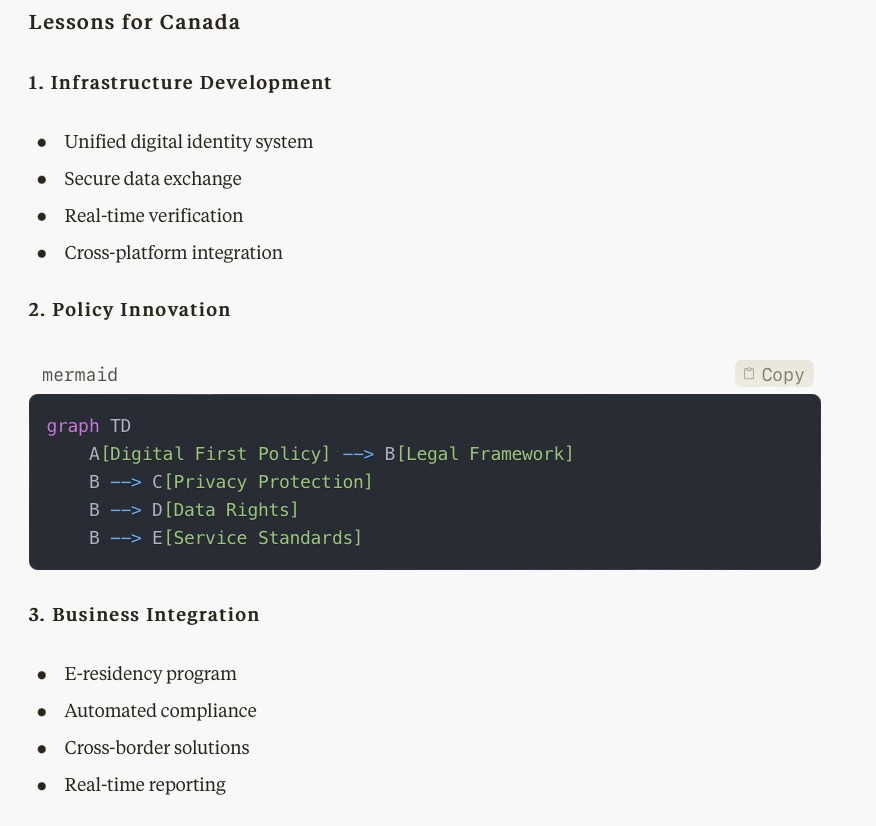The image size is (876, 826).
Task: Click Unified digital identity system bullet
Action: (188, 142)
